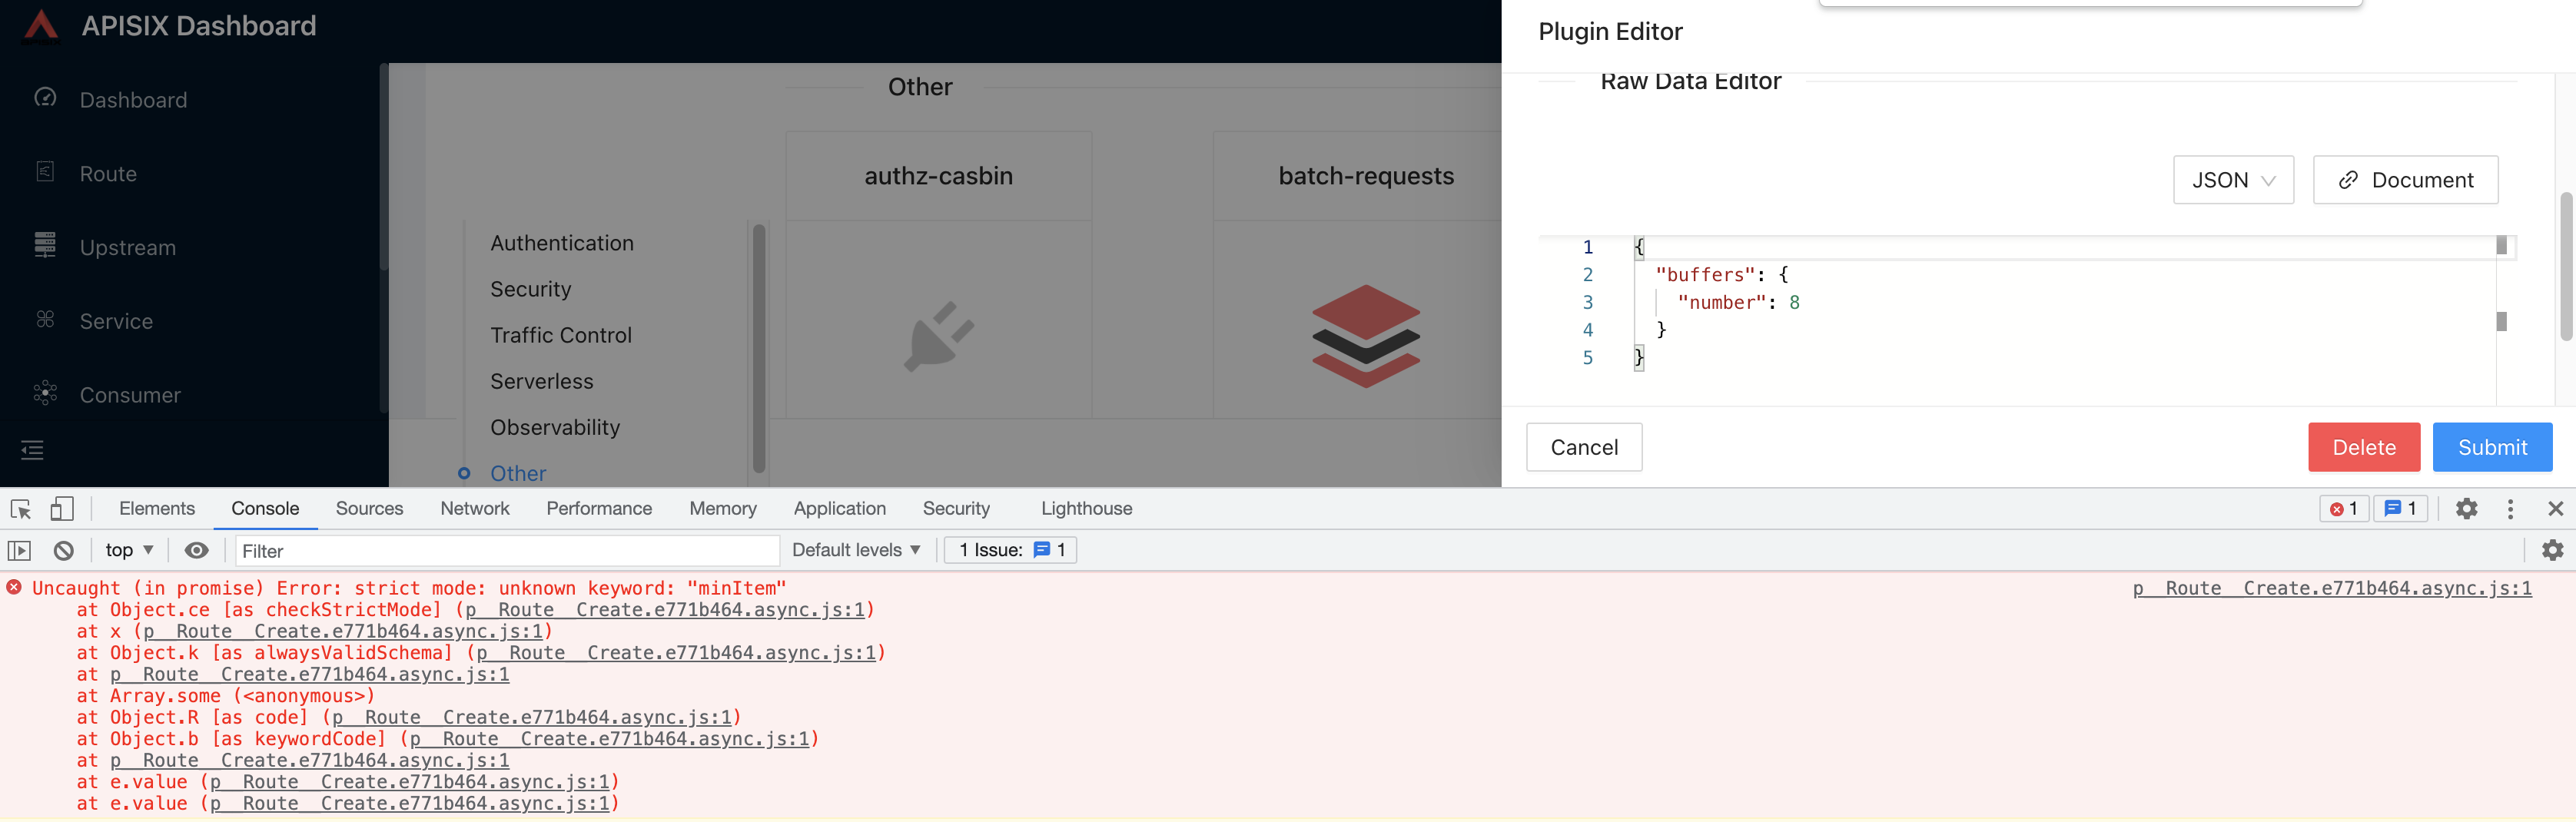Open the Default levels dropdown
The width and height of the screenshot is (2576, 822).
pos(855,550)
